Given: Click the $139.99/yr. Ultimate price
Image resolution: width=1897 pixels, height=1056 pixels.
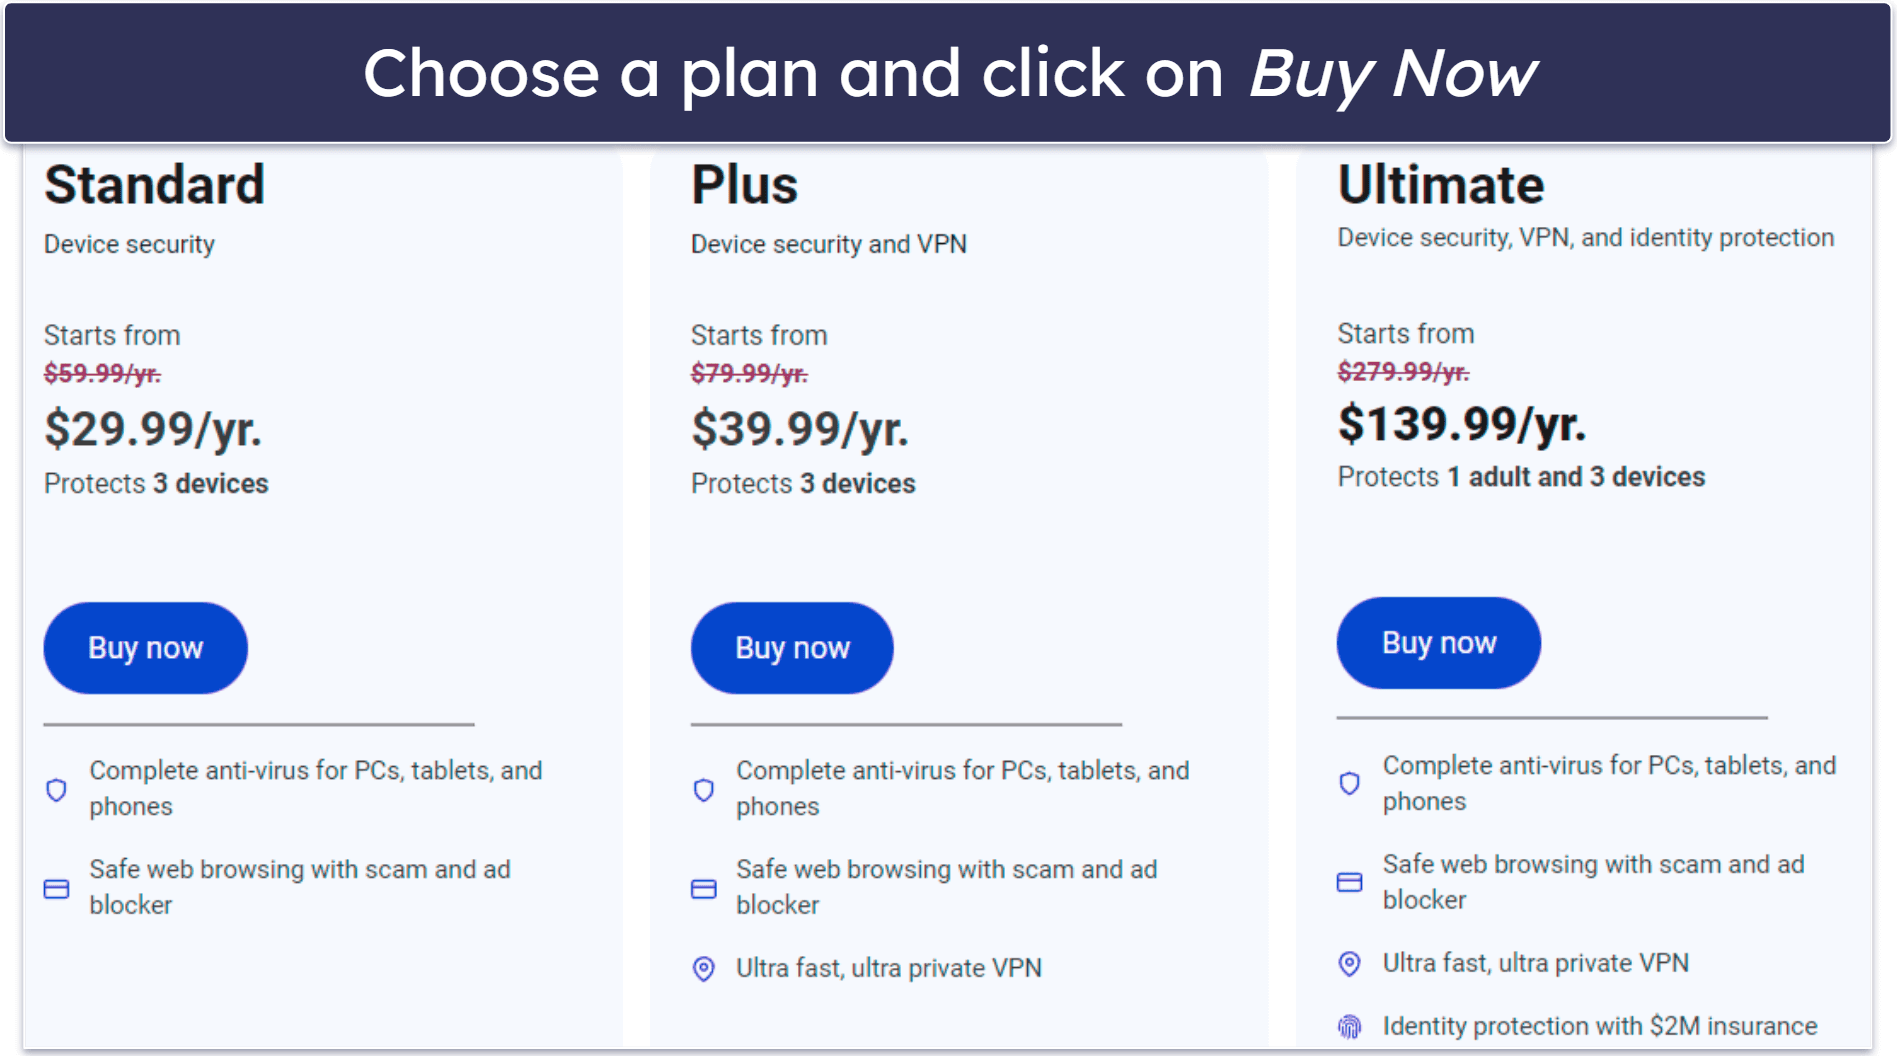Looking at the screenshot, I should pyautogui.click(x=1462, y=424).
